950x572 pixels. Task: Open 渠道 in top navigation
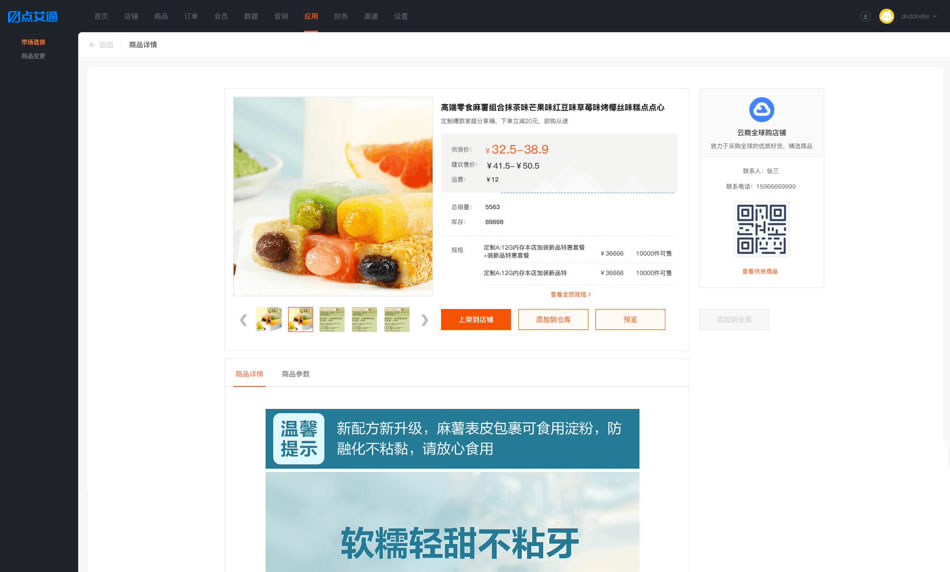coord(371,16)
